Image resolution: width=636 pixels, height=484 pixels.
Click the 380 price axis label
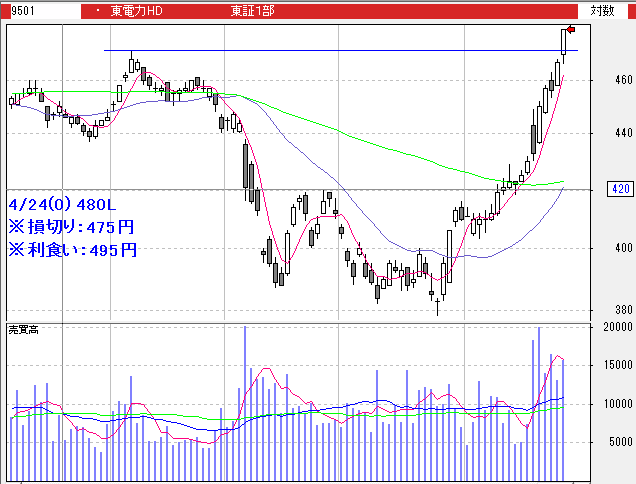[622, 309]
